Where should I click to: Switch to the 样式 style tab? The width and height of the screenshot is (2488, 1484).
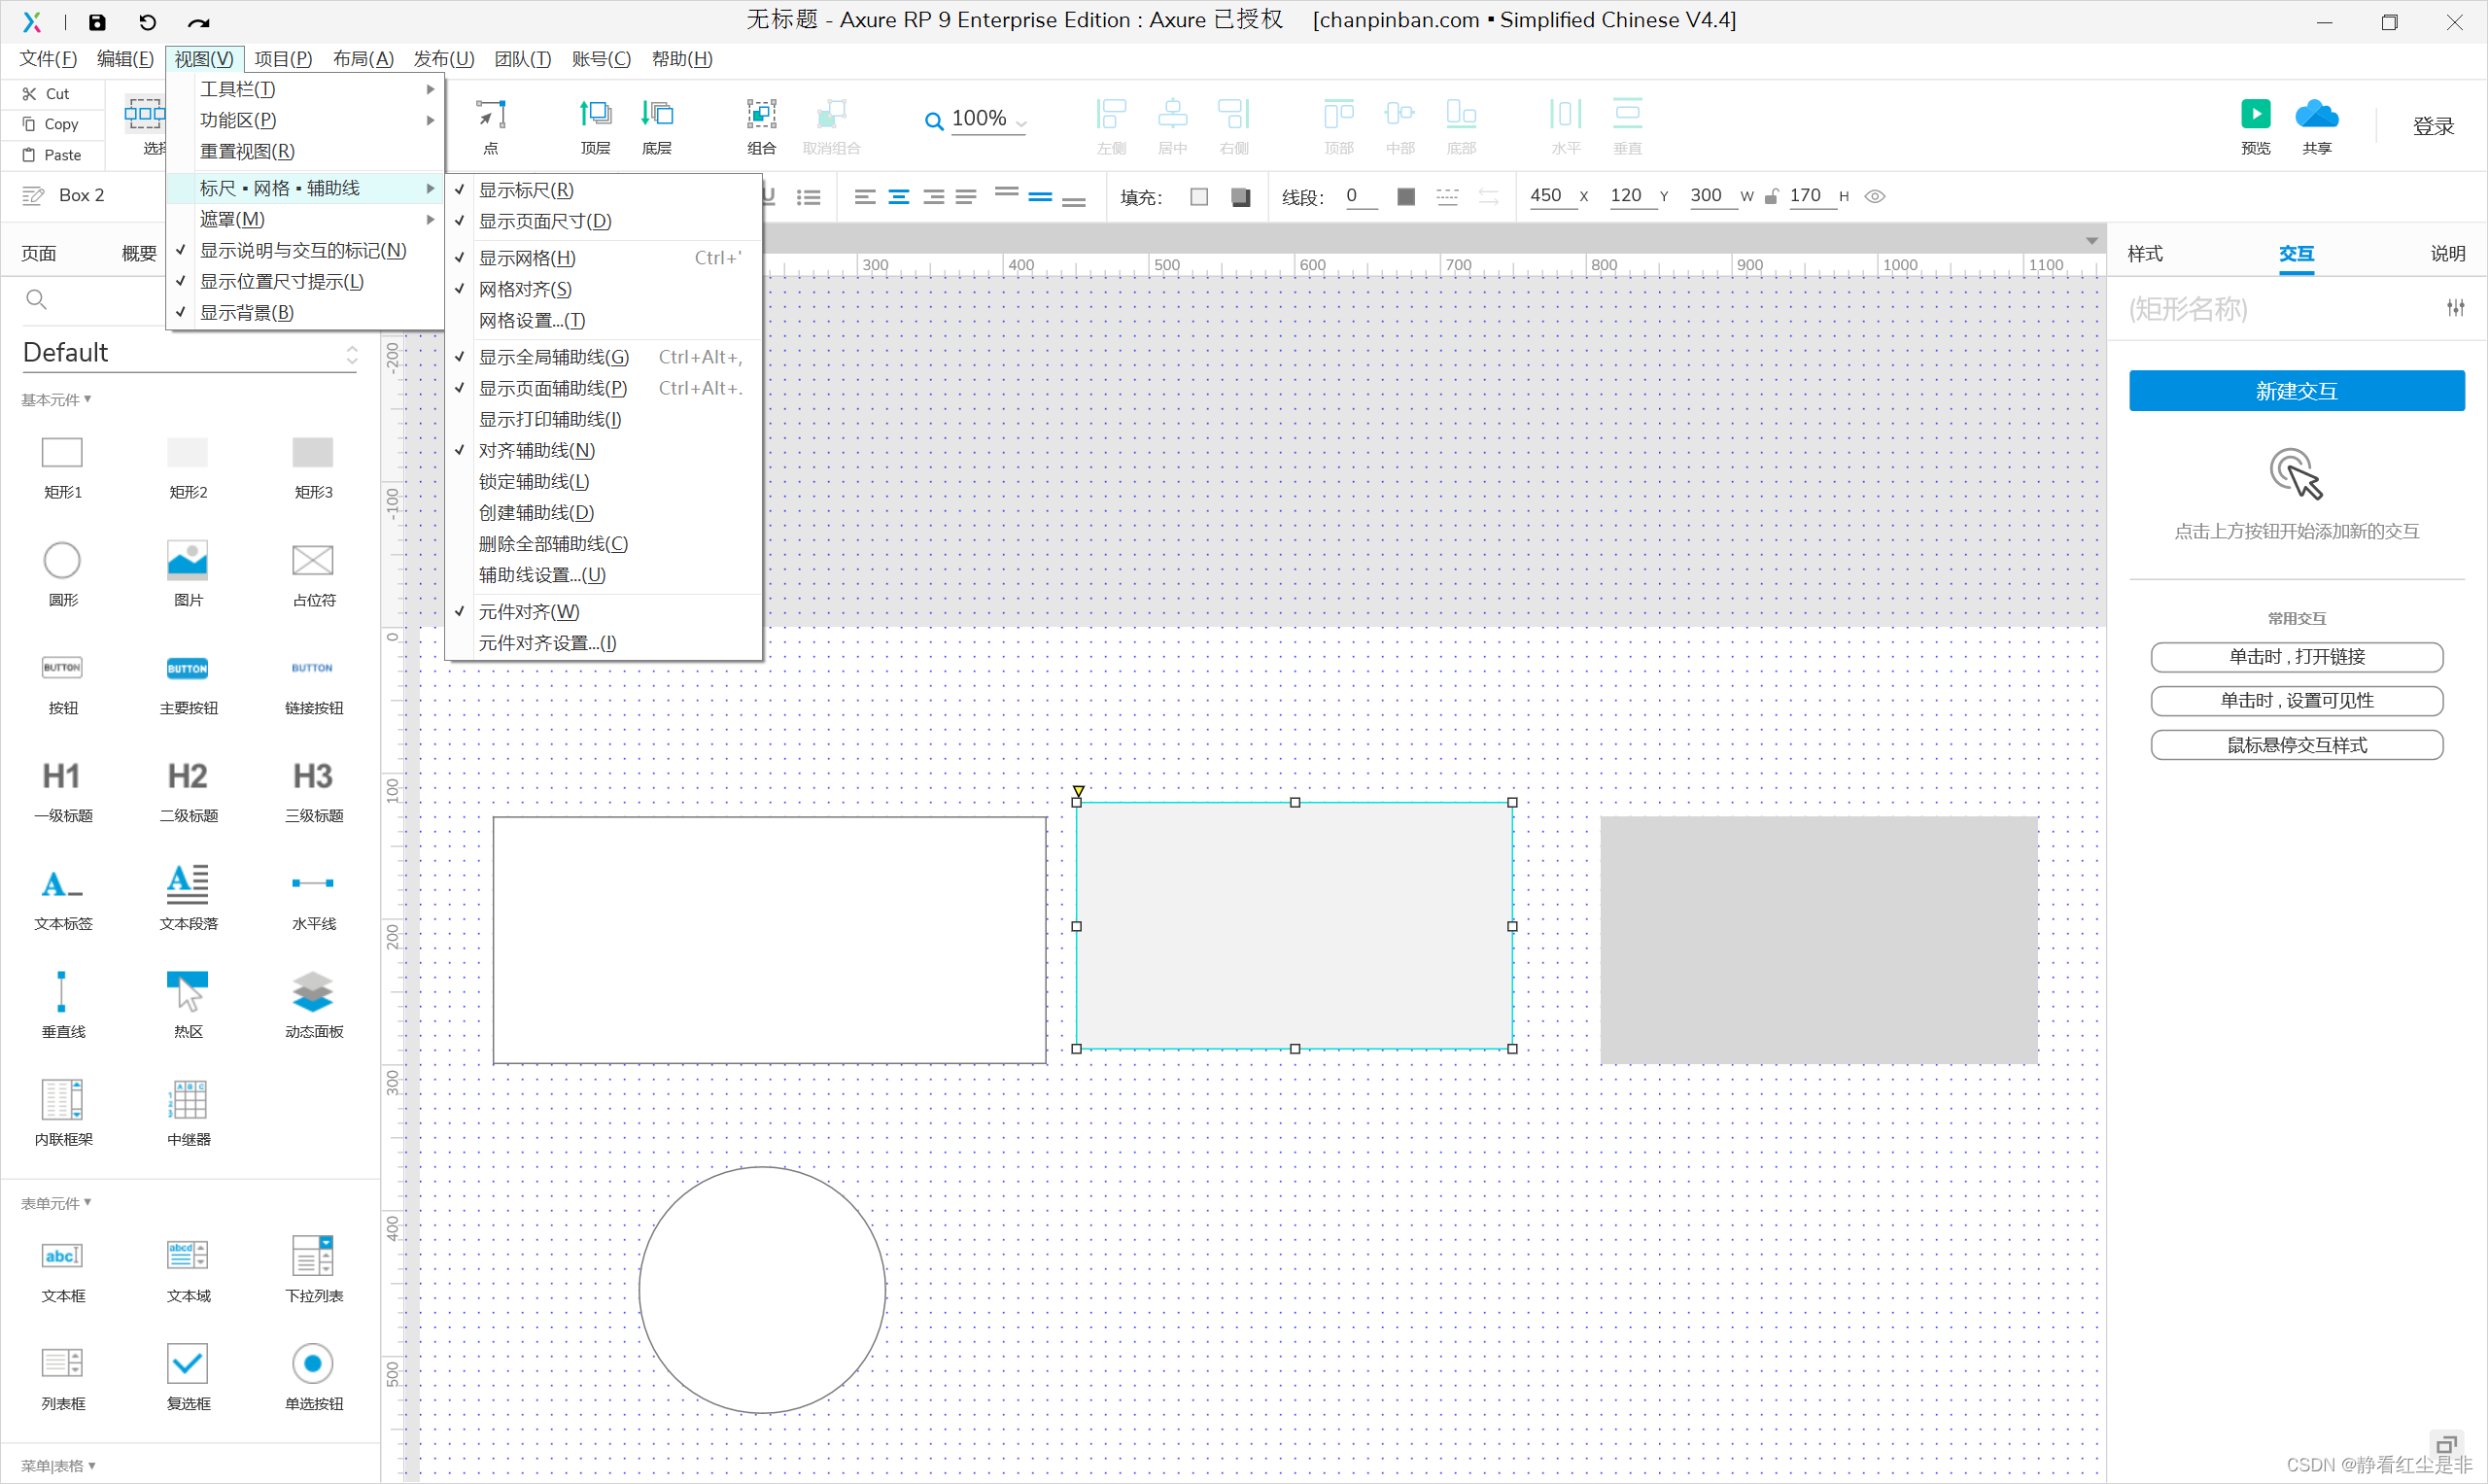click(x=2144, y=254)
